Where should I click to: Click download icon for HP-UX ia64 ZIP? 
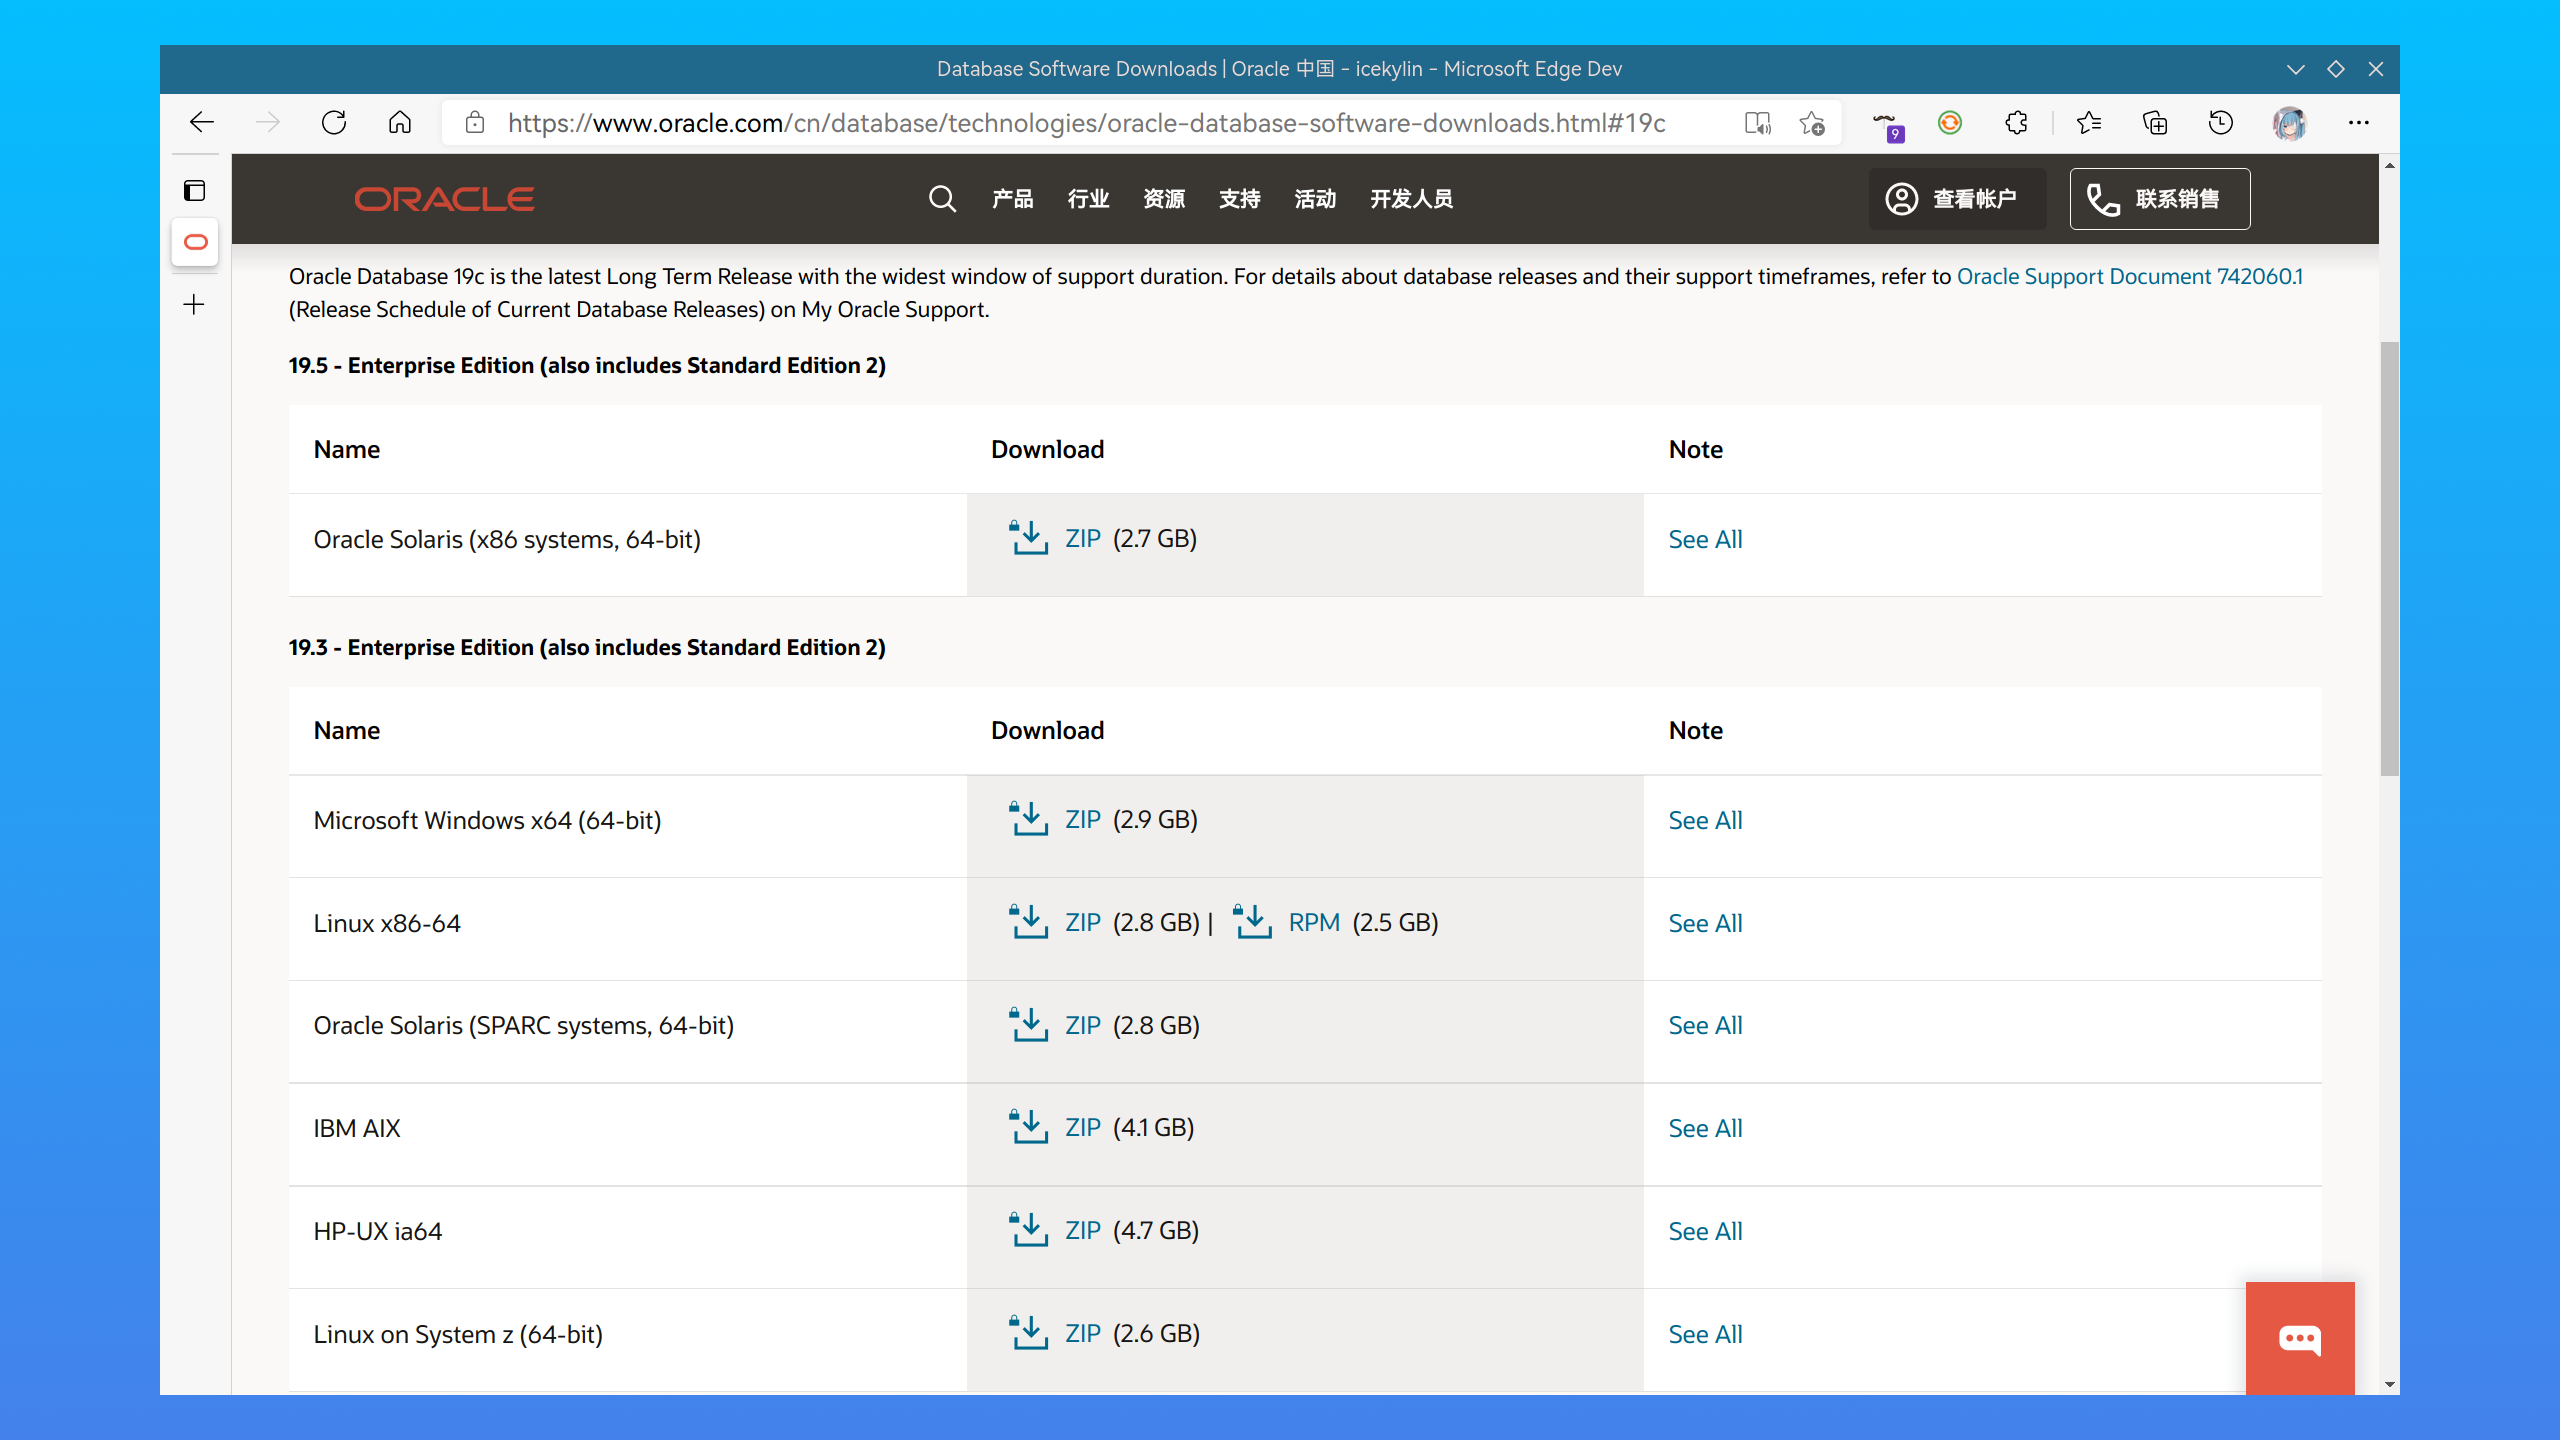(1028, 1229)
